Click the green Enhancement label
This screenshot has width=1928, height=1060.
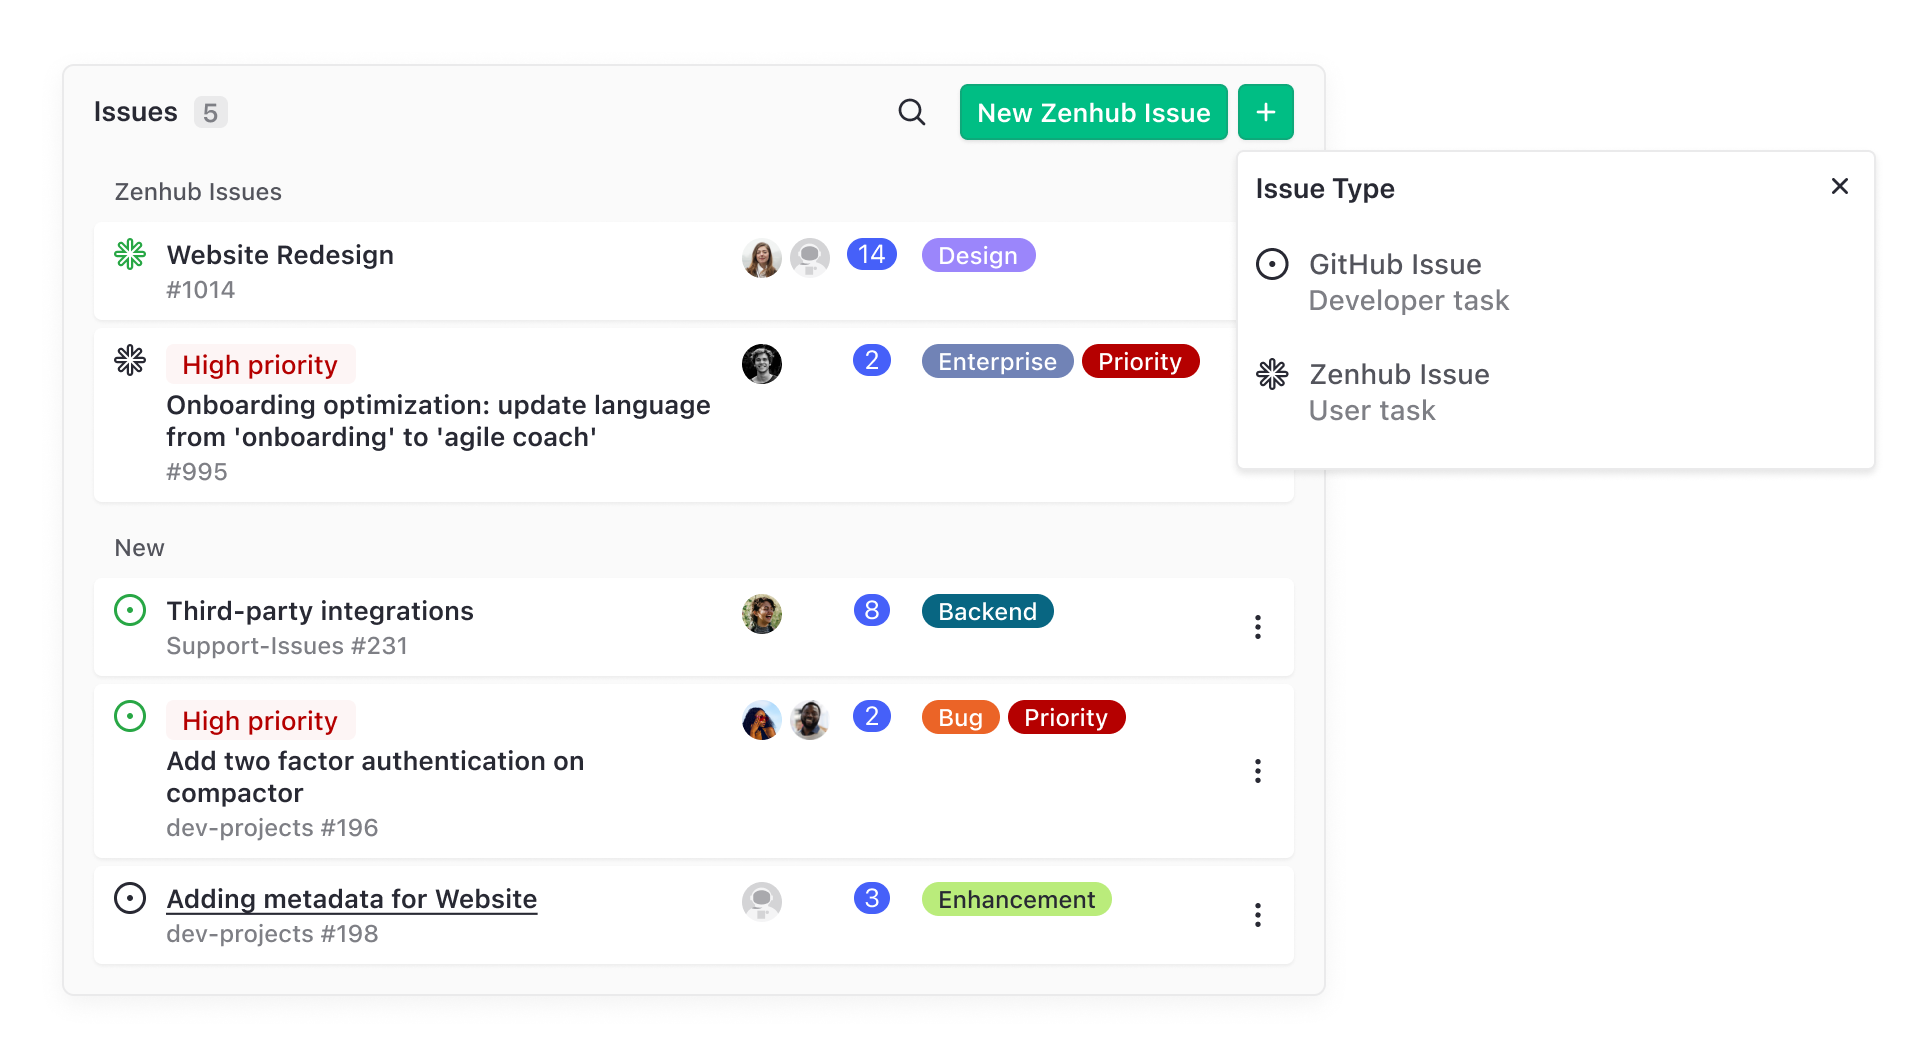tap(1016, 899)
